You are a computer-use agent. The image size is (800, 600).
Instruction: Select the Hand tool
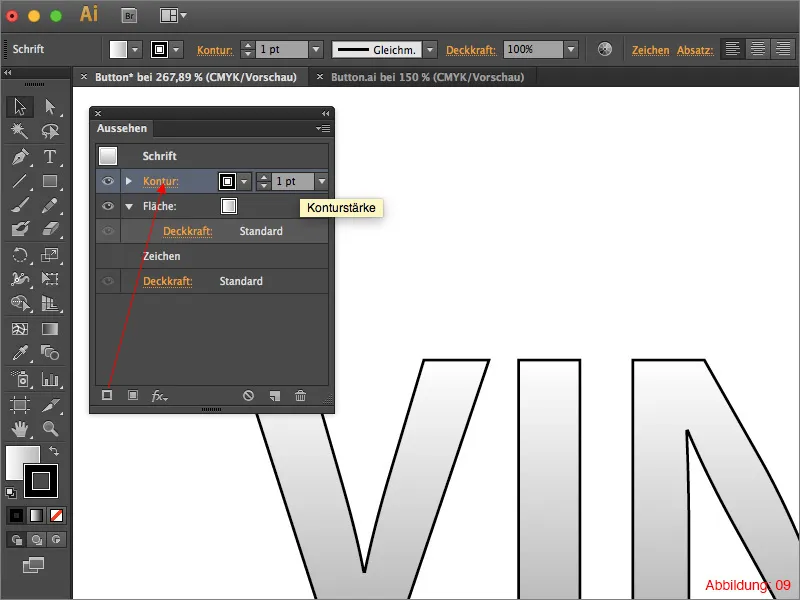pyautogui.click(x=20, y=429)
